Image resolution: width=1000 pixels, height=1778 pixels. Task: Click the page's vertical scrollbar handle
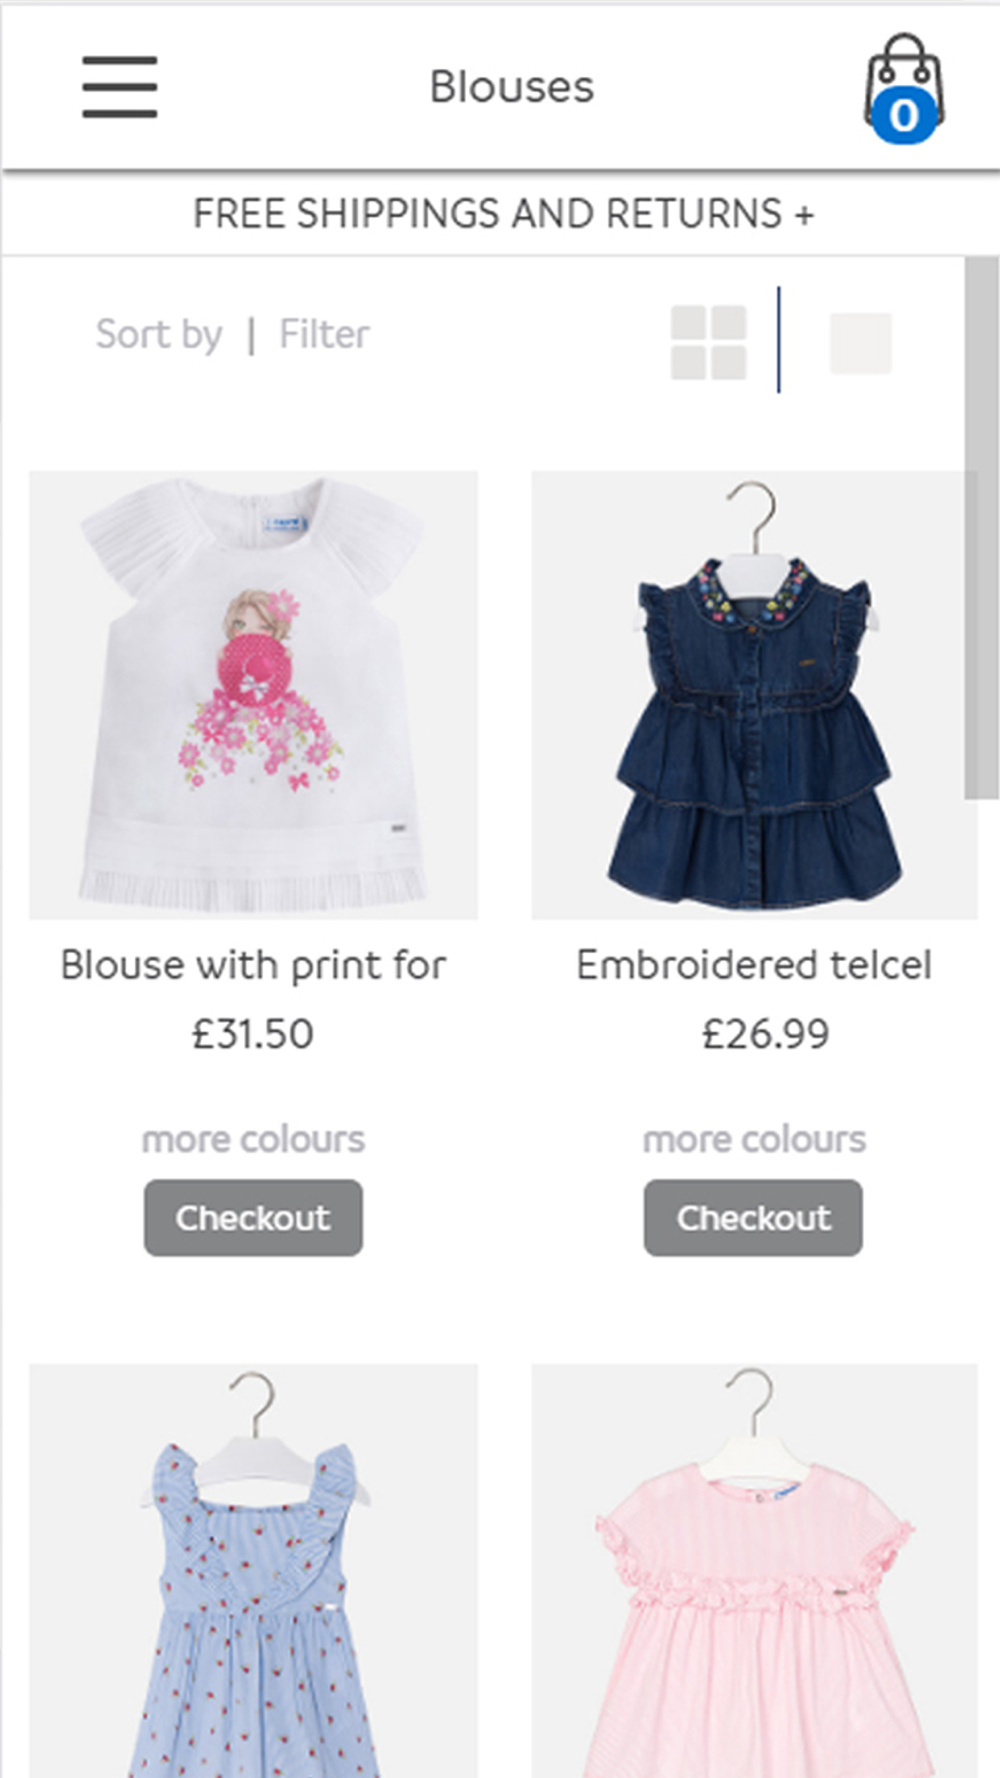pos(980,528)
